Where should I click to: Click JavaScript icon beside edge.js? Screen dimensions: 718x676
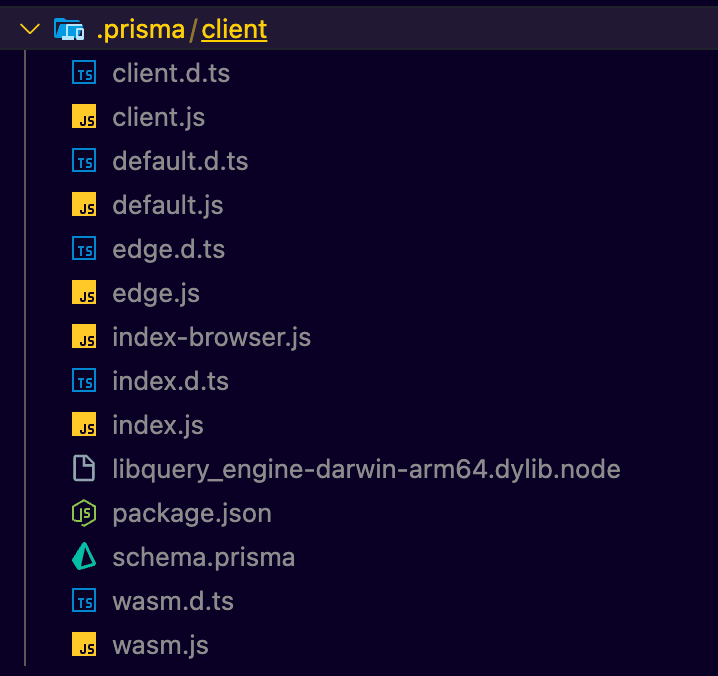pos(84,292)
